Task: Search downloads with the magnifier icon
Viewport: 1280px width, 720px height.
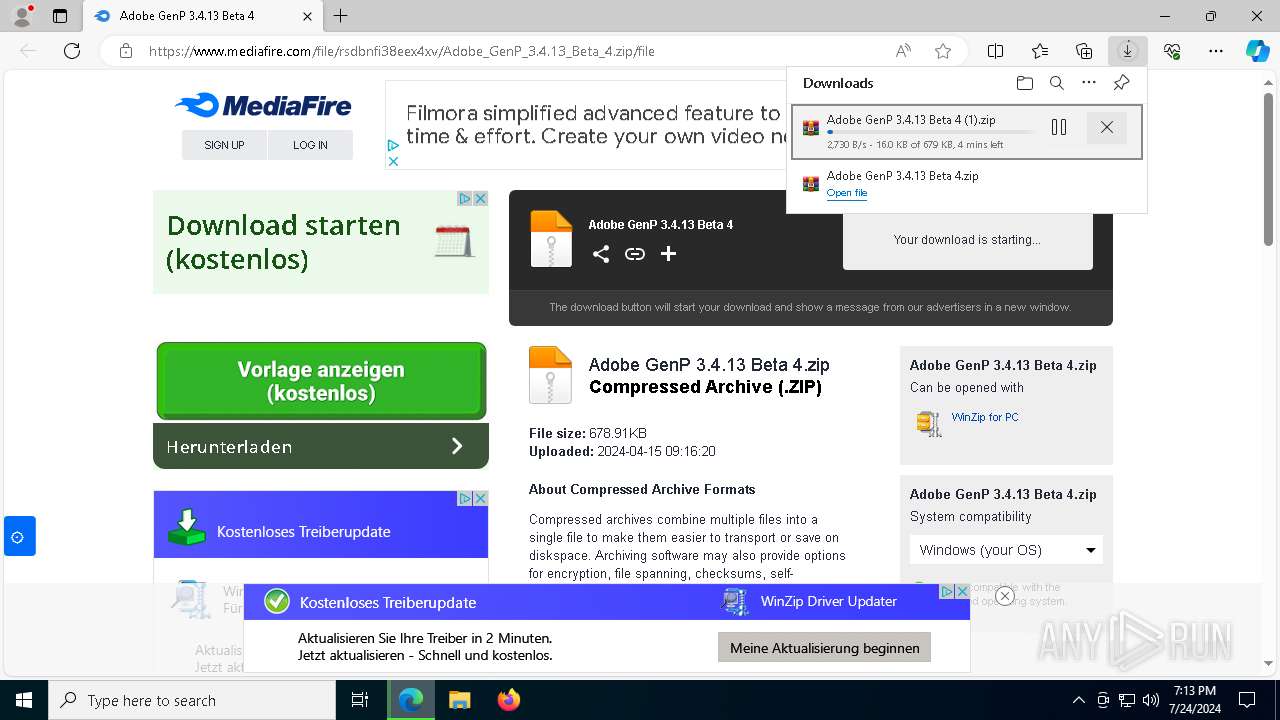Action: click(x=1056, y=83)
